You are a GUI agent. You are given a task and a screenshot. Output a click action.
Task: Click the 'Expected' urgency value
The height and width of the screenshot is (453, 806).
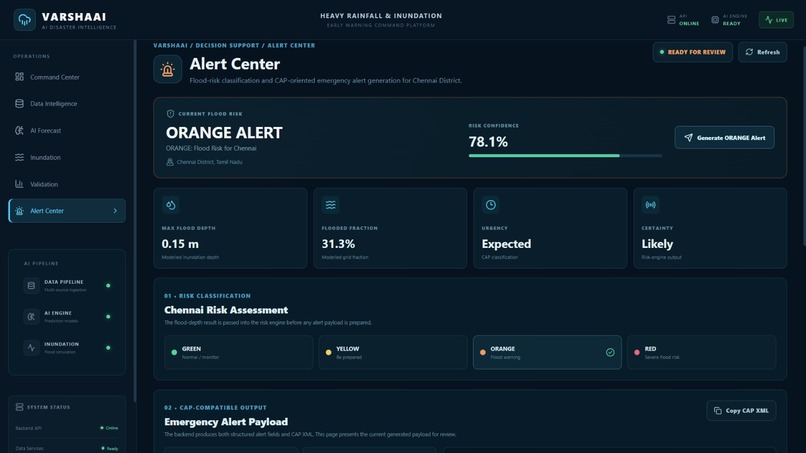[506, 244]
